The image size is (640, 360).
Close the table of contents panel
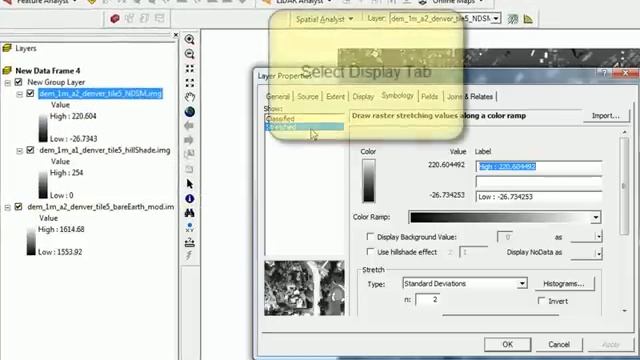pyautogui.click(x=176, y=35)
